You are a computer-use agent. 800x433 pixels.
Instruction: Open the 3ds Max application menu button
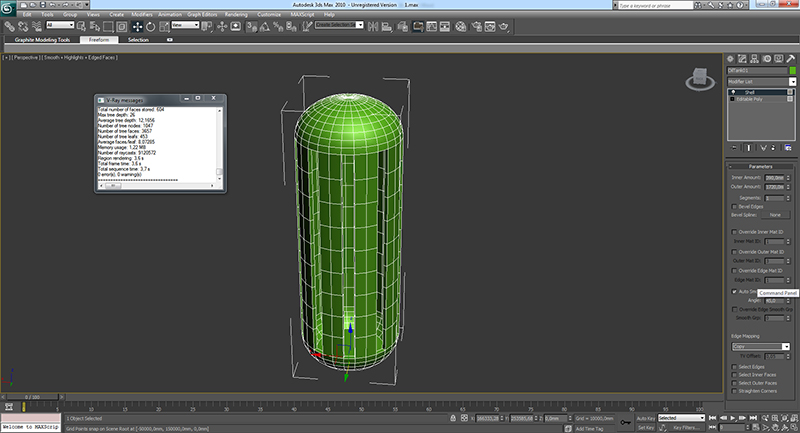[x=8, y=9]
